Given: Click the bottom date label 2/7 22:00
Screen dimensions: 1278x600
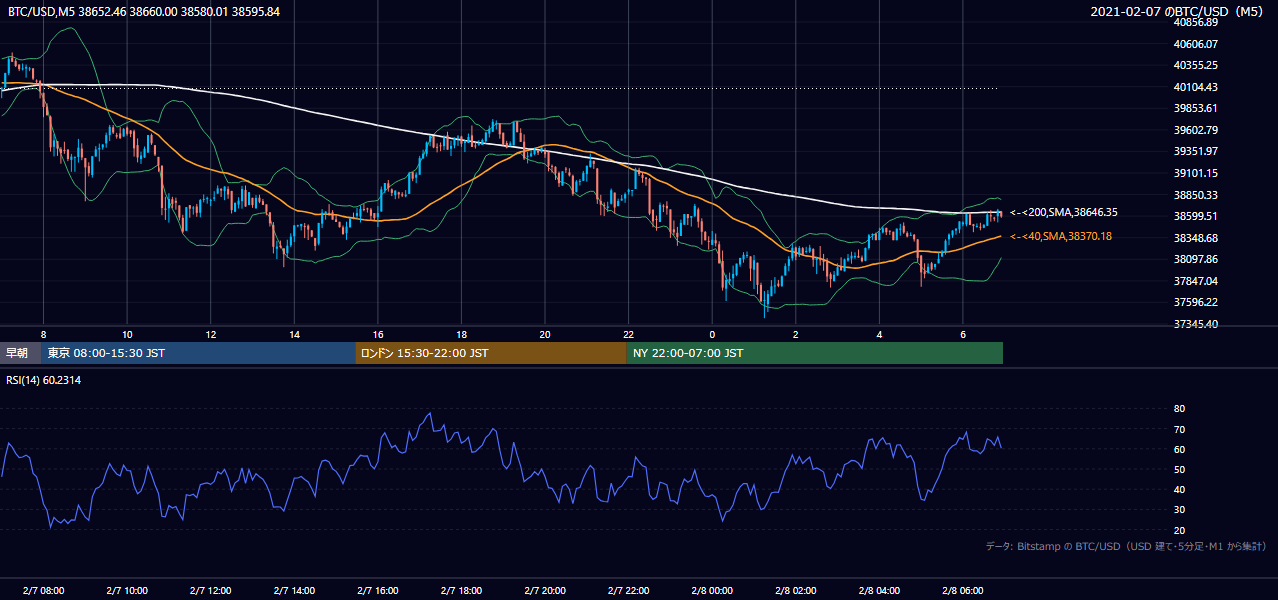Looking at the screenshot, I should point(628,591).
